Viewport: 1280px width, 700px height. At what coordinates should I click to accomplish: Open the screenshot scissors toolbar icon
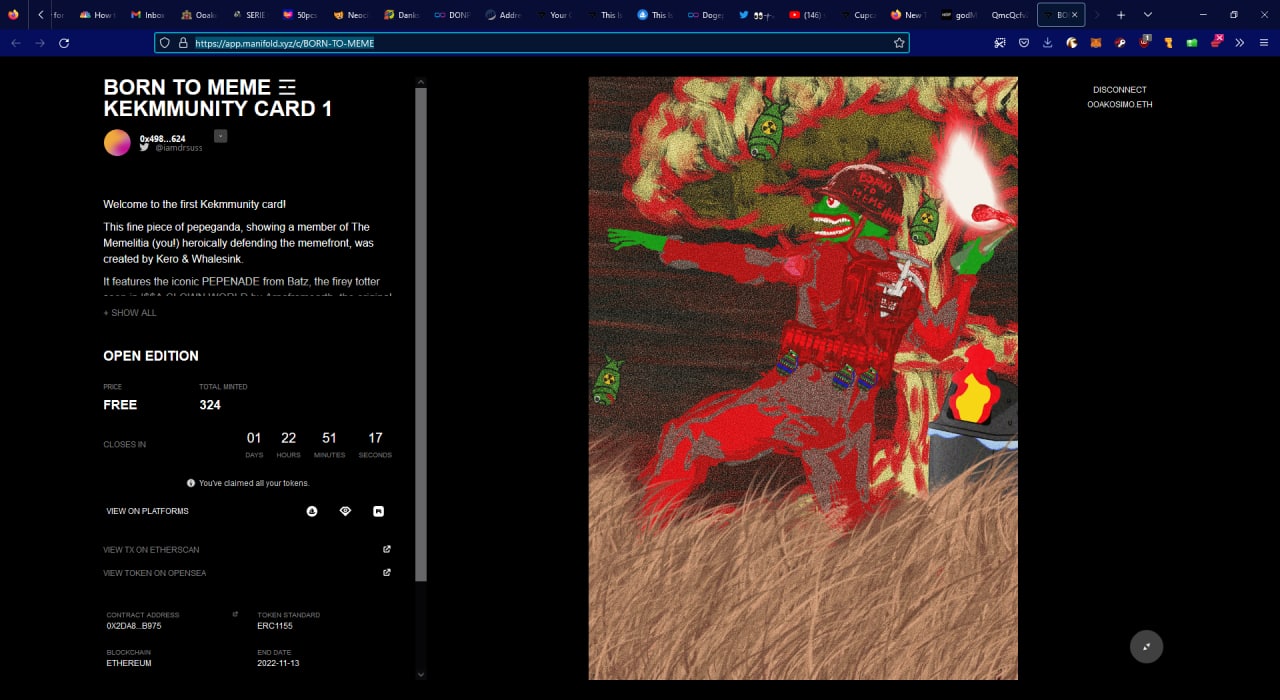tap(999, 43)
